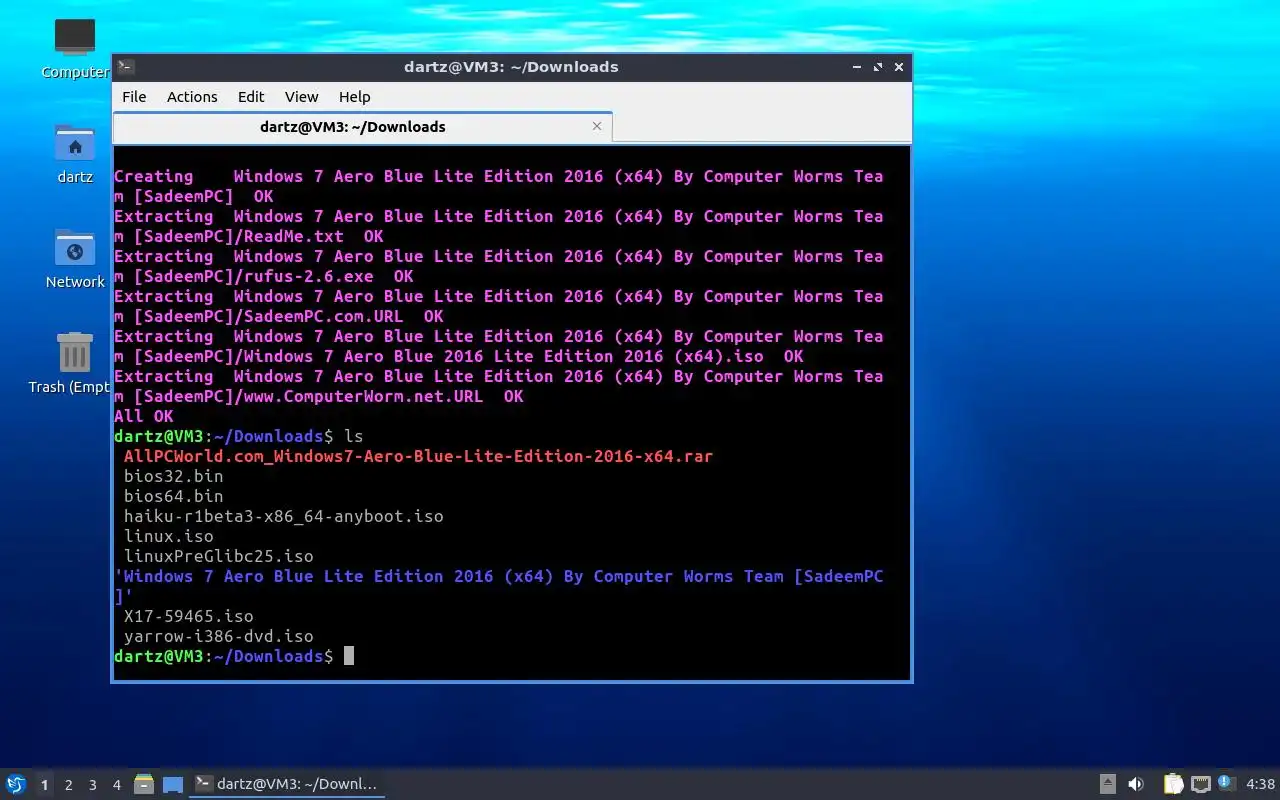Open the File menu in the terminal
Image resolution: width=1280 pixels, height=800 pixels.
(134, 97)
